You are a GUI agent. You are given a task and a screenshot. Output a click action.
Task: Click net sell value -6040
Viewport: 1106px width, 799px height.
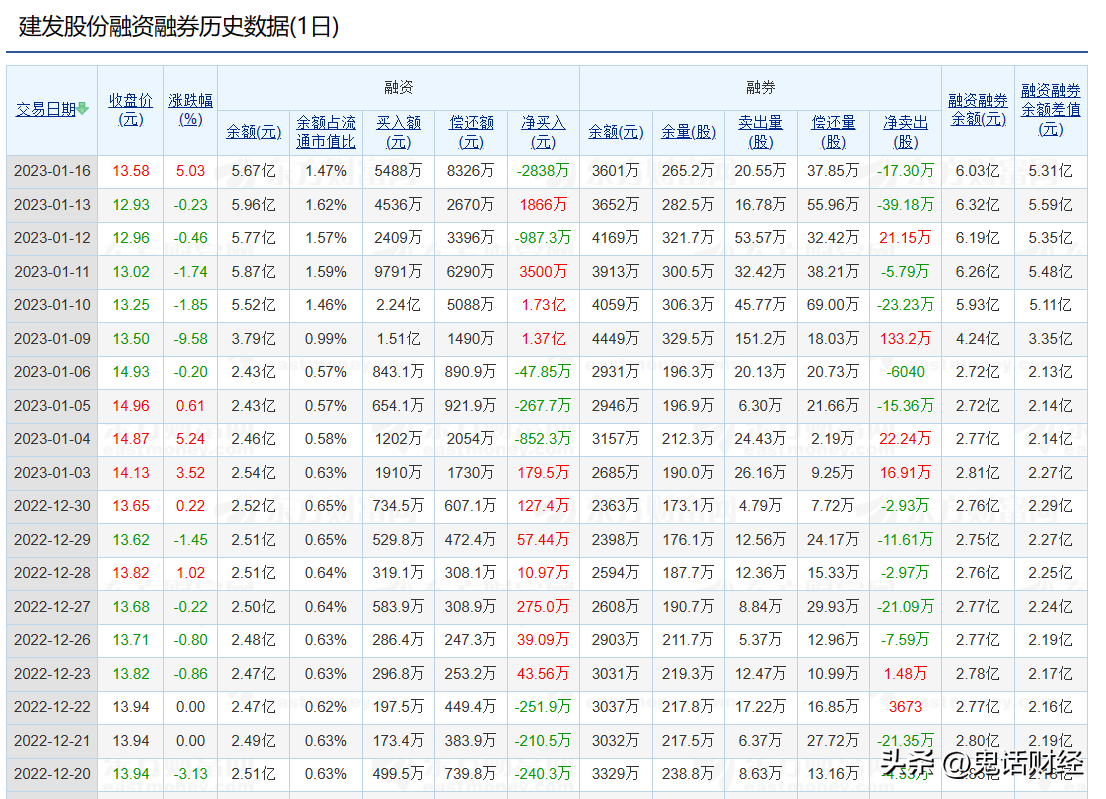click(x=906, y=372)
